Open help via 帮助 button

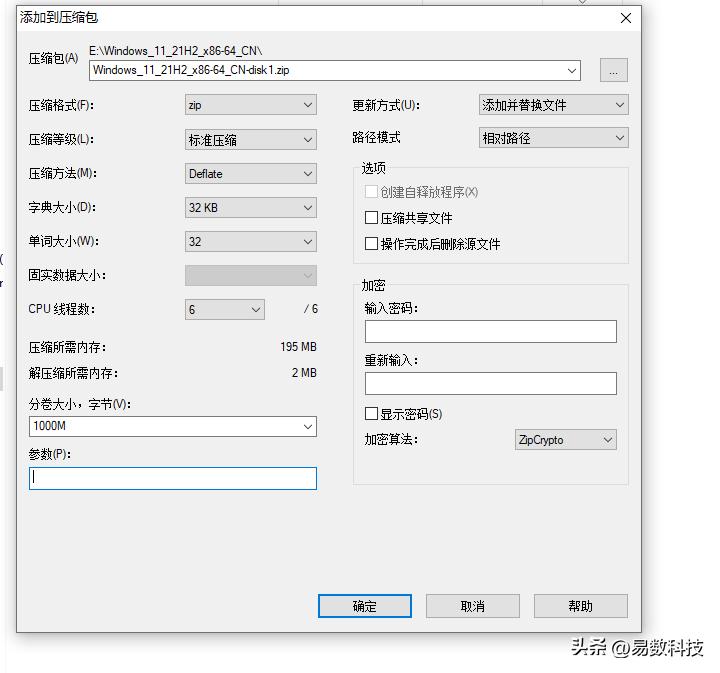click(580, 606)
